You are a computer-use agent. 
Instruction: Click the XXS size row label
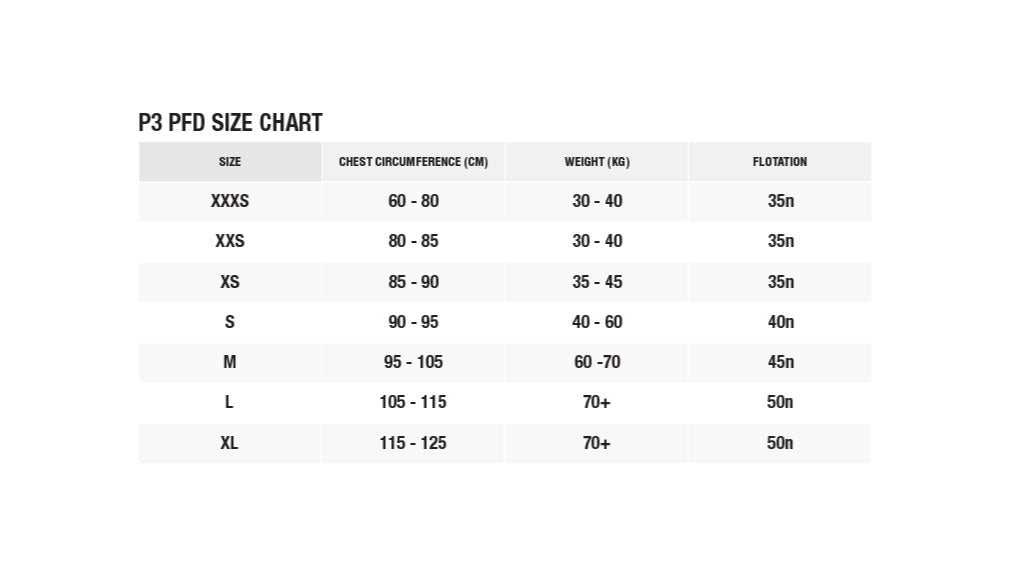230,241
